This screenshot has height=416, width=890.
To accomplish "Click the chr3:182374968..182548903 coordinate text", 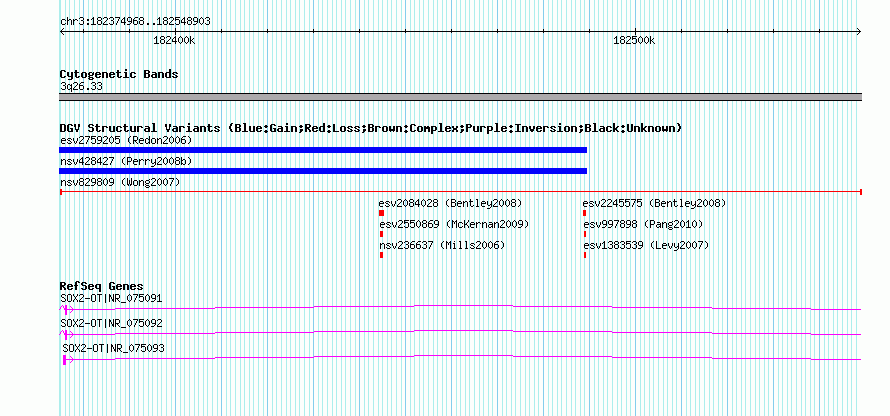I will click(135, 22).
